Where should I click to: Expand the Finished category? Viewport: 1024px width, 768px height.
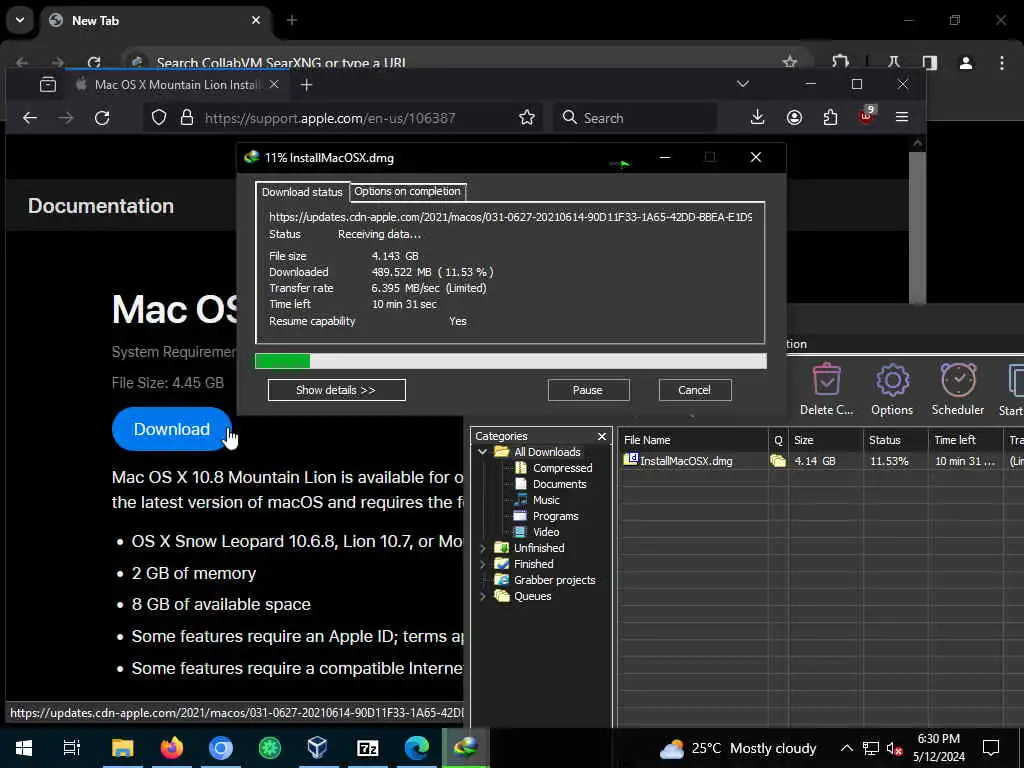pos(483,564)
